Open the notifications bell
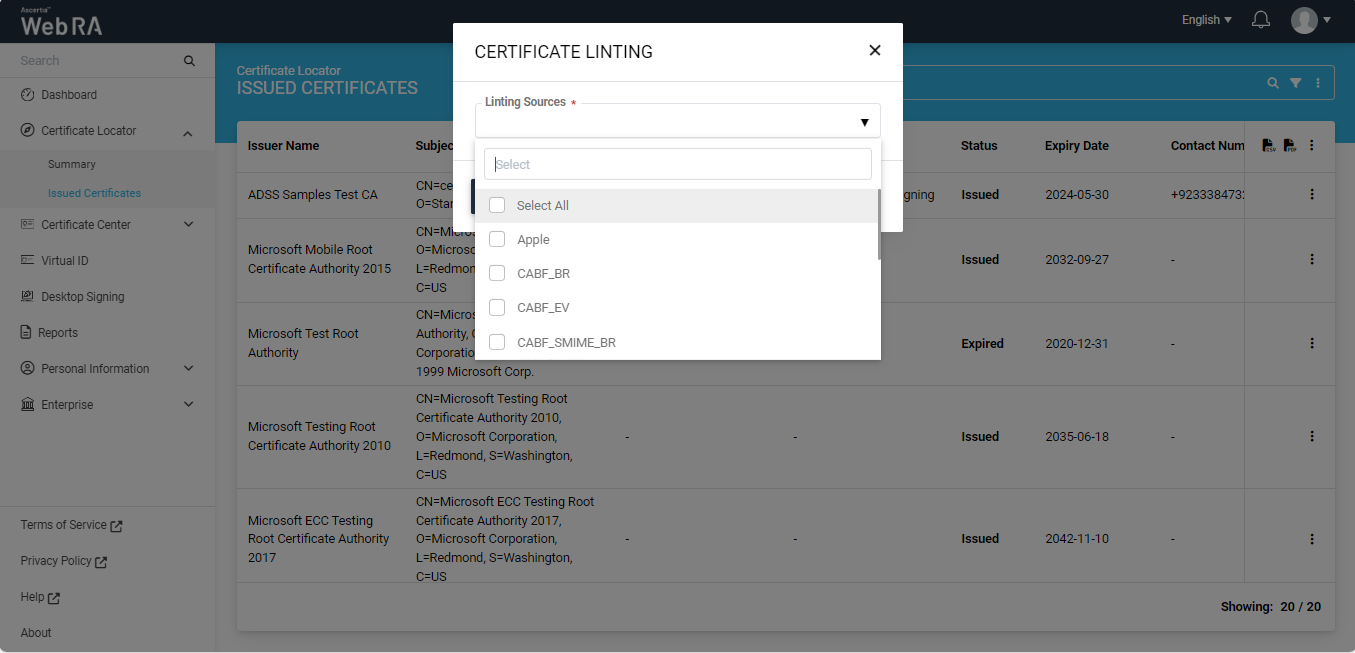Screen dimensions: 1355x653 tap(1261, 20)
